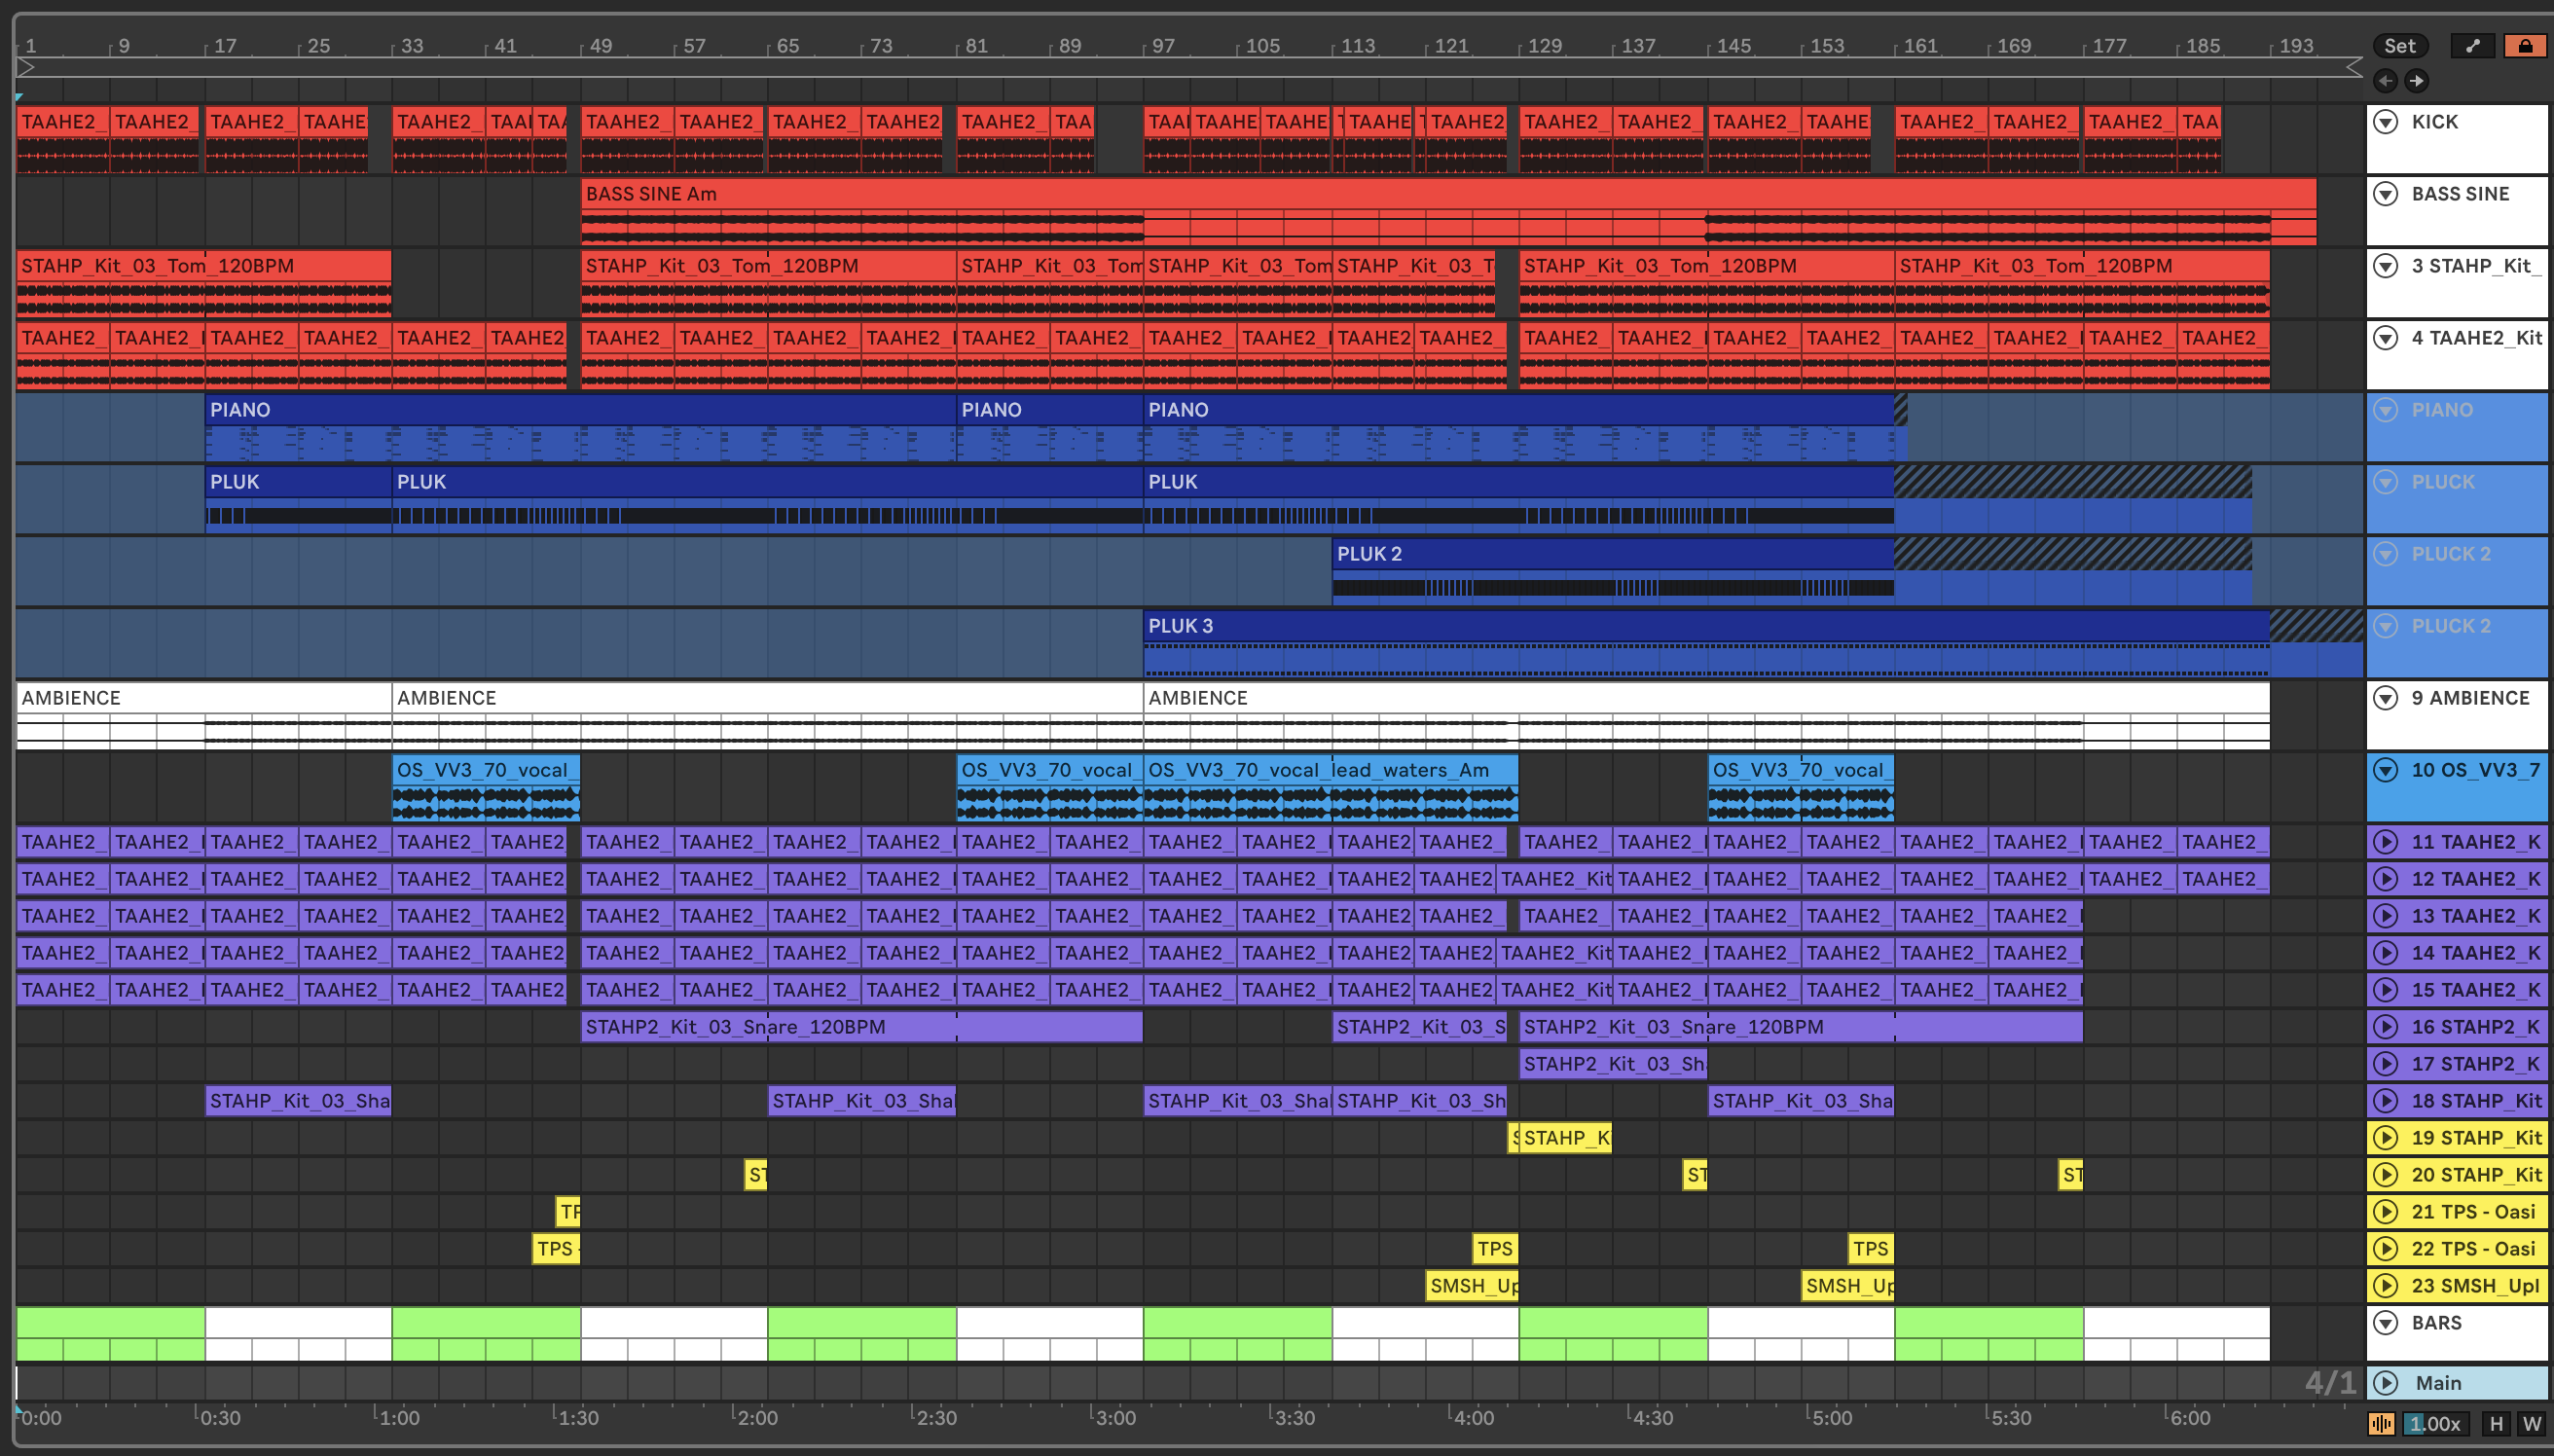
Task: Fold the 9 AMBIENCE track
Action: pos(2386,698)
